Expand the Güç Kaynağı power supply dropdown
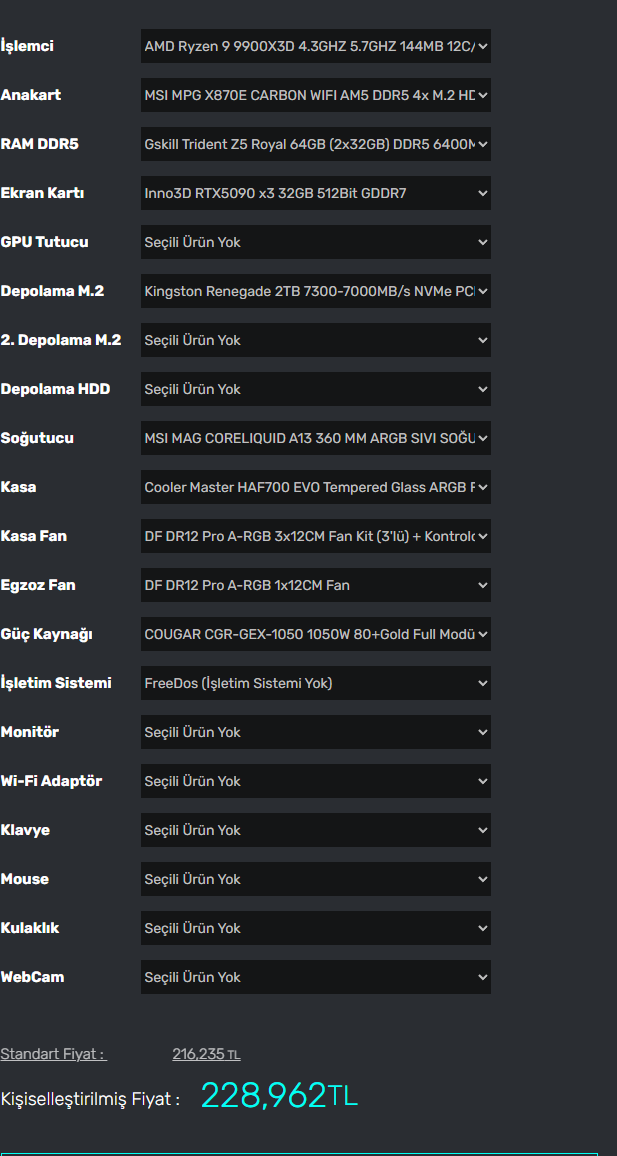 (x=315, y=634)
